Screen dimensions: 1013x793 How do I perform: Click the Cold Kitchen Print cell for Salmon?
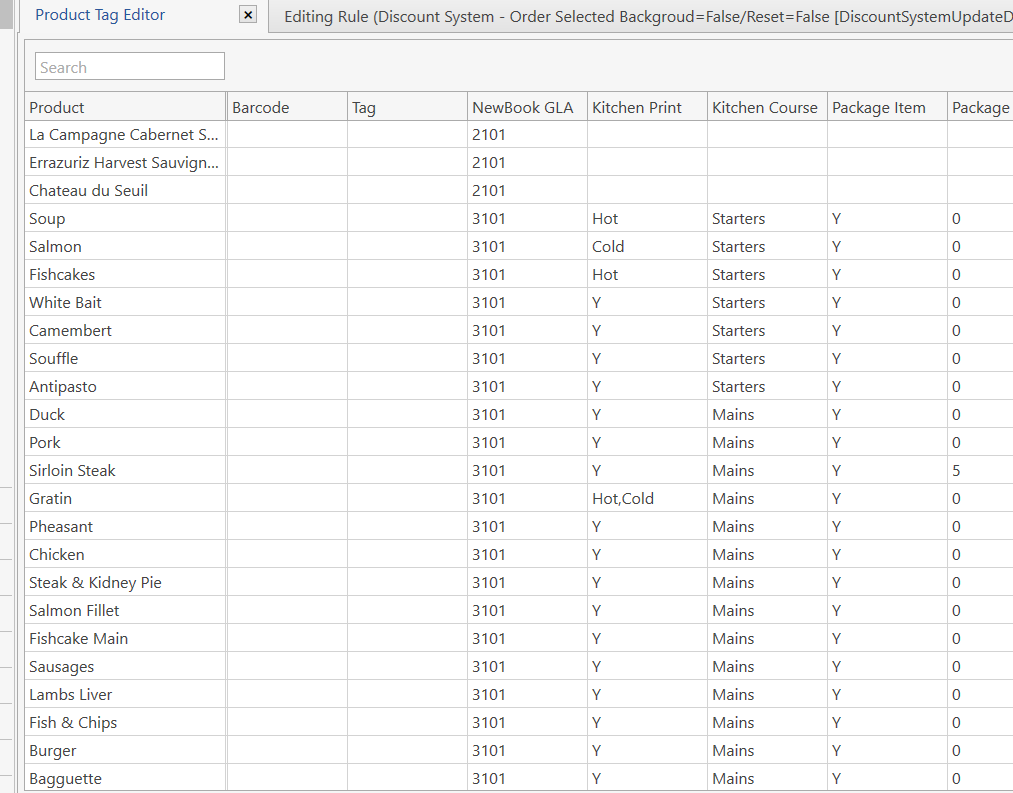(x=647, y=246)
